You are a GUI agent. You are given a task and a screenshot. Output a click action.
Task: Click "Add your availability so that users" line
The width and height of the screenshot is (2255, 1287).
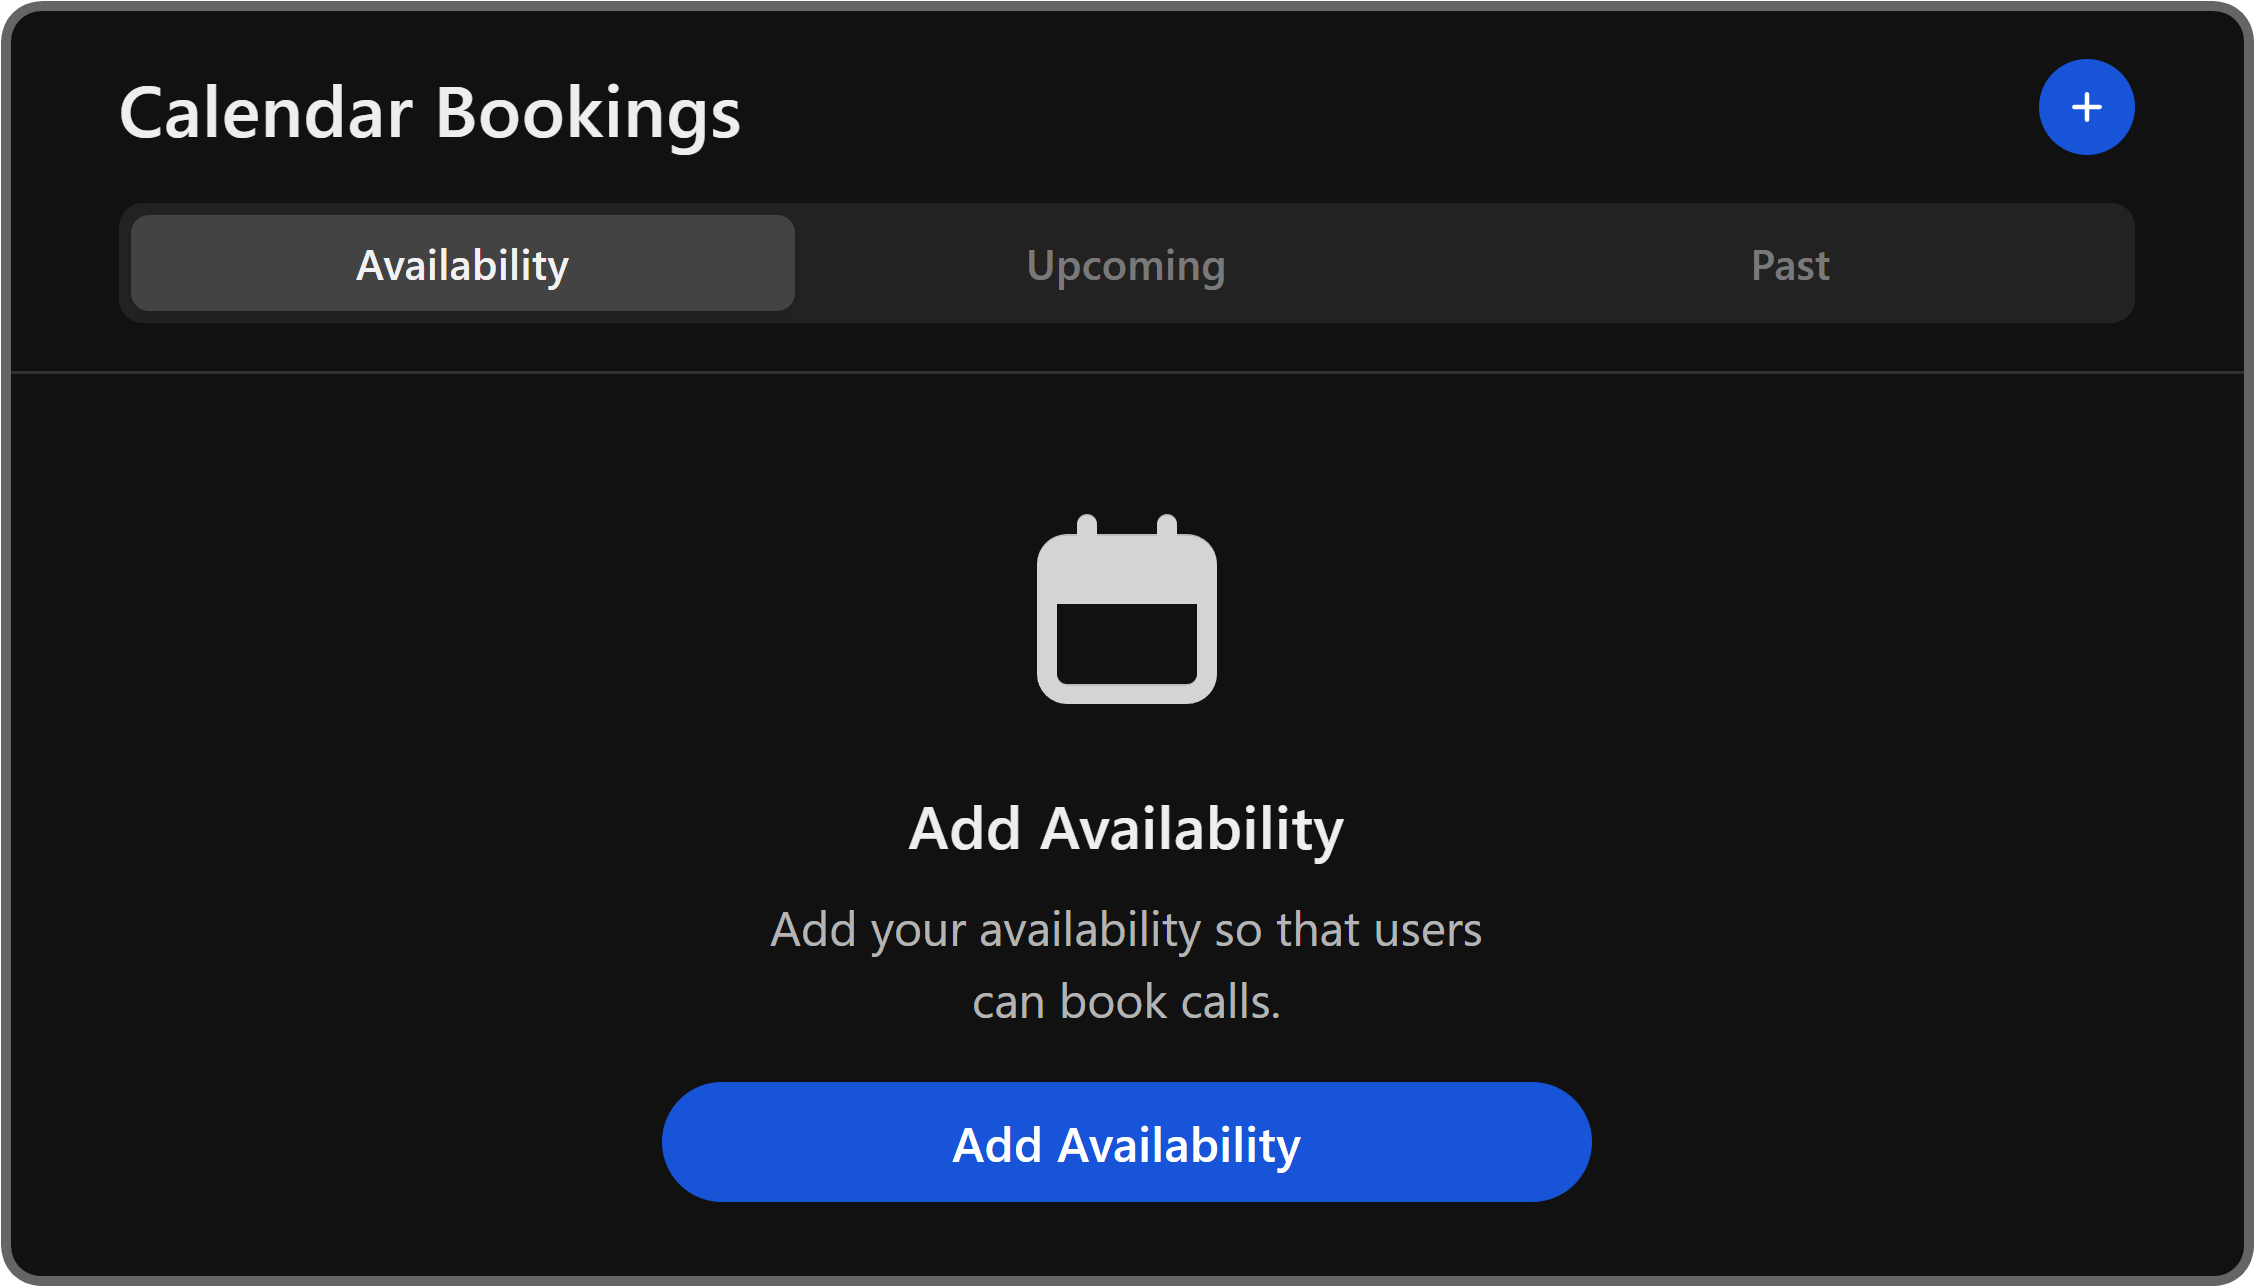(1126, 930)
